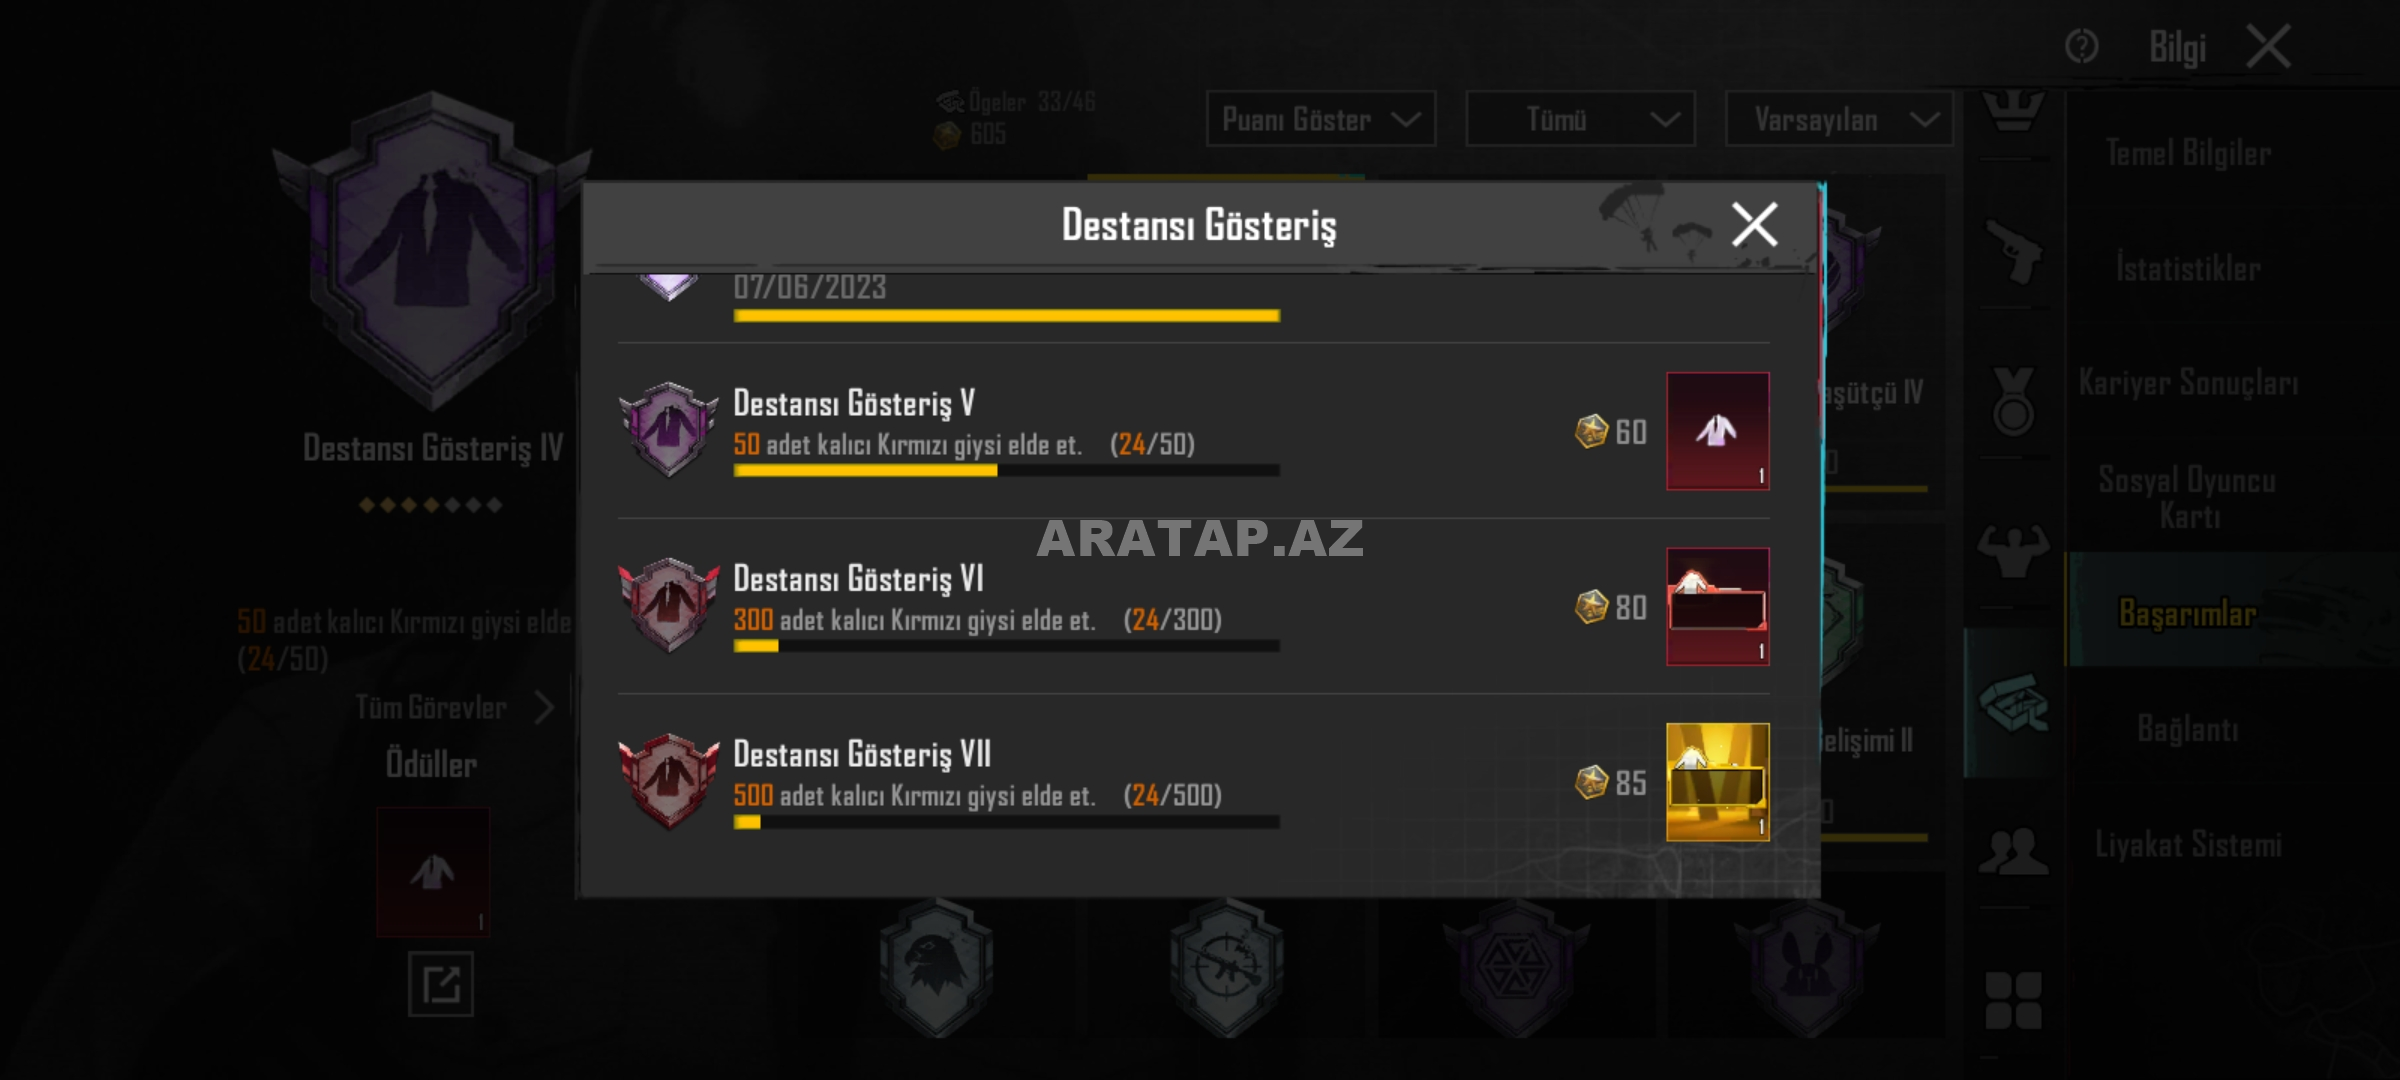Image resolution: width=2400 pixels, height=1080 pixels.
Task: Open Kariyer Sonuçları section
Action: 2188,382
